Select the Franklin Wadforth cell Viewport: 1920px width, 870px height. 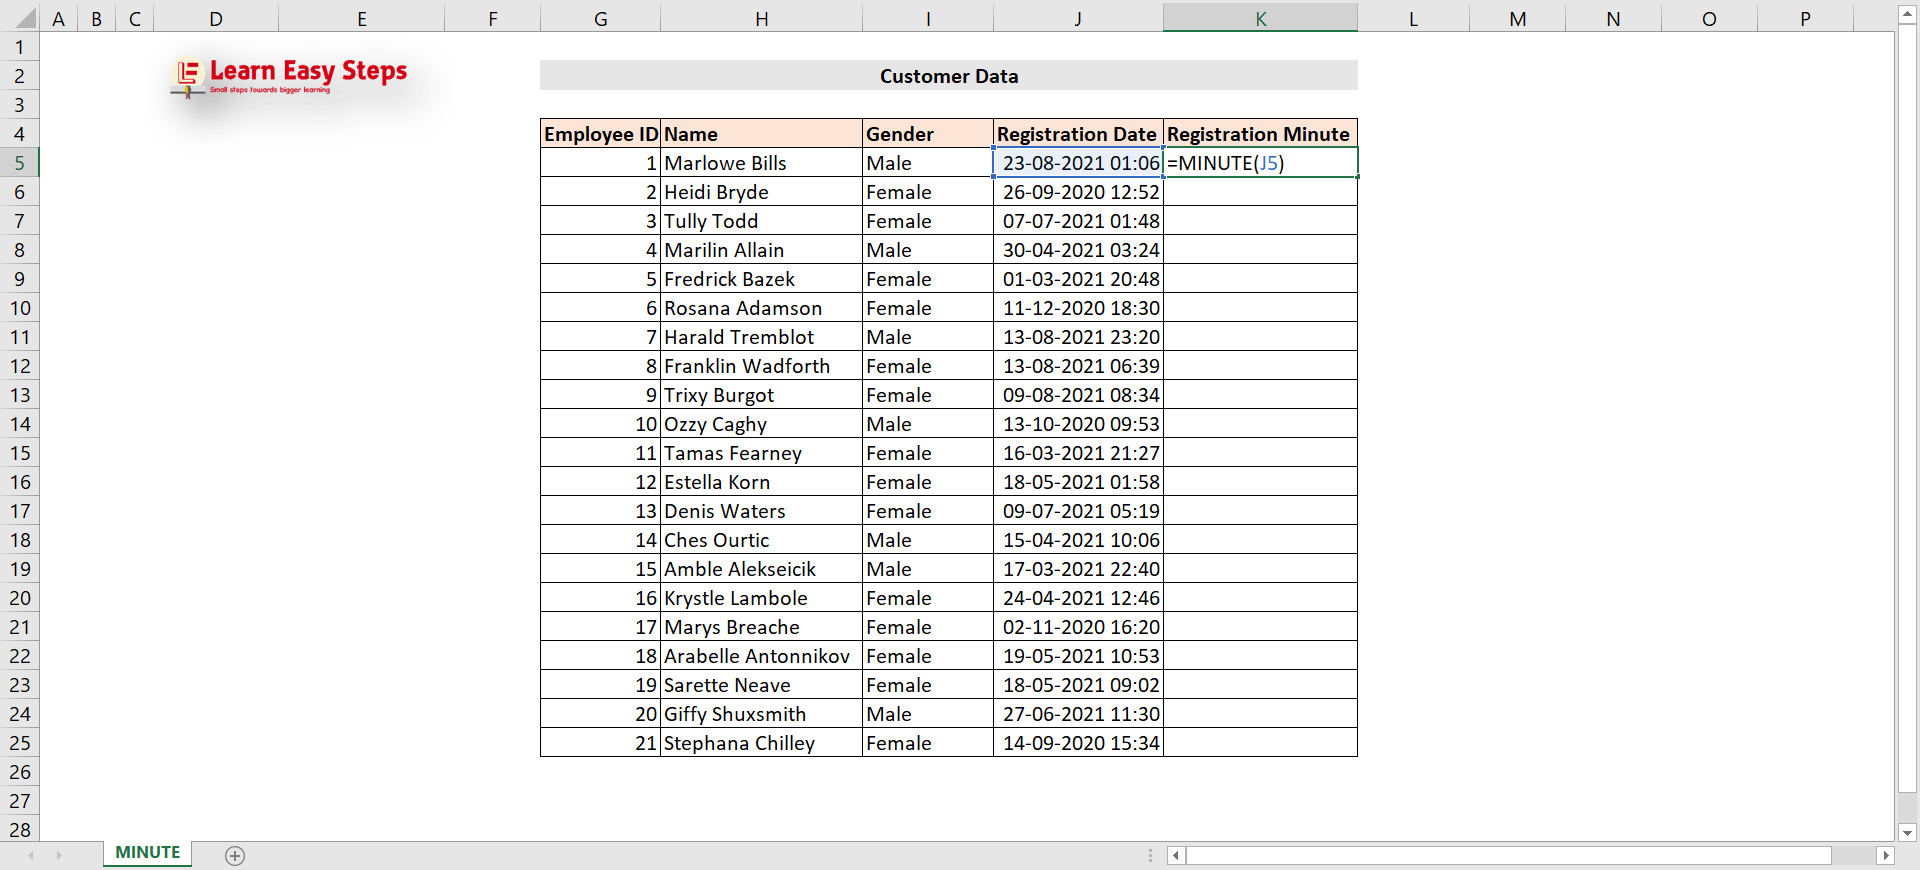(762, 366)
